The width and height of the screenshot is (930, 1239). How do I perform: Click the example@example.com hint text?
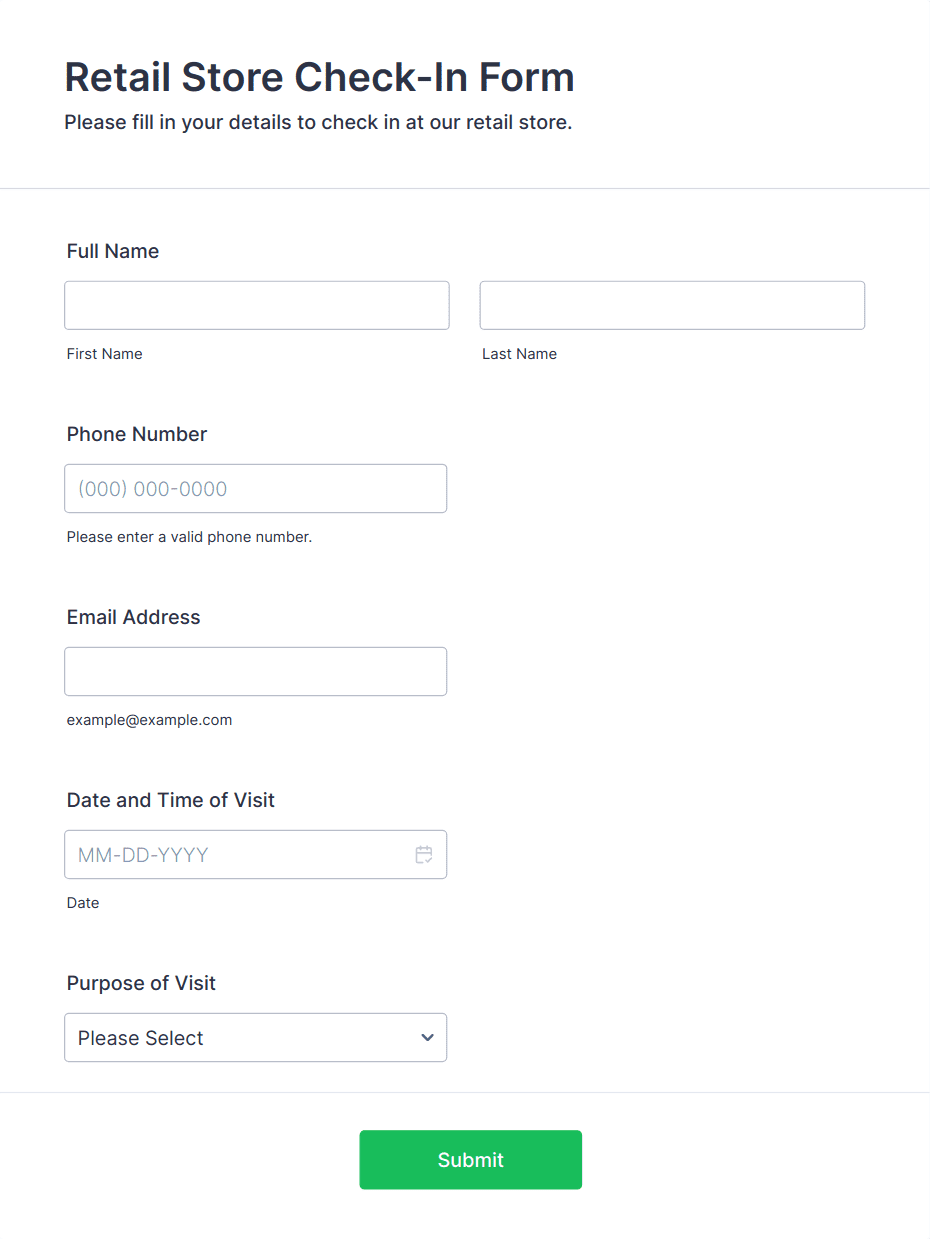149,720
